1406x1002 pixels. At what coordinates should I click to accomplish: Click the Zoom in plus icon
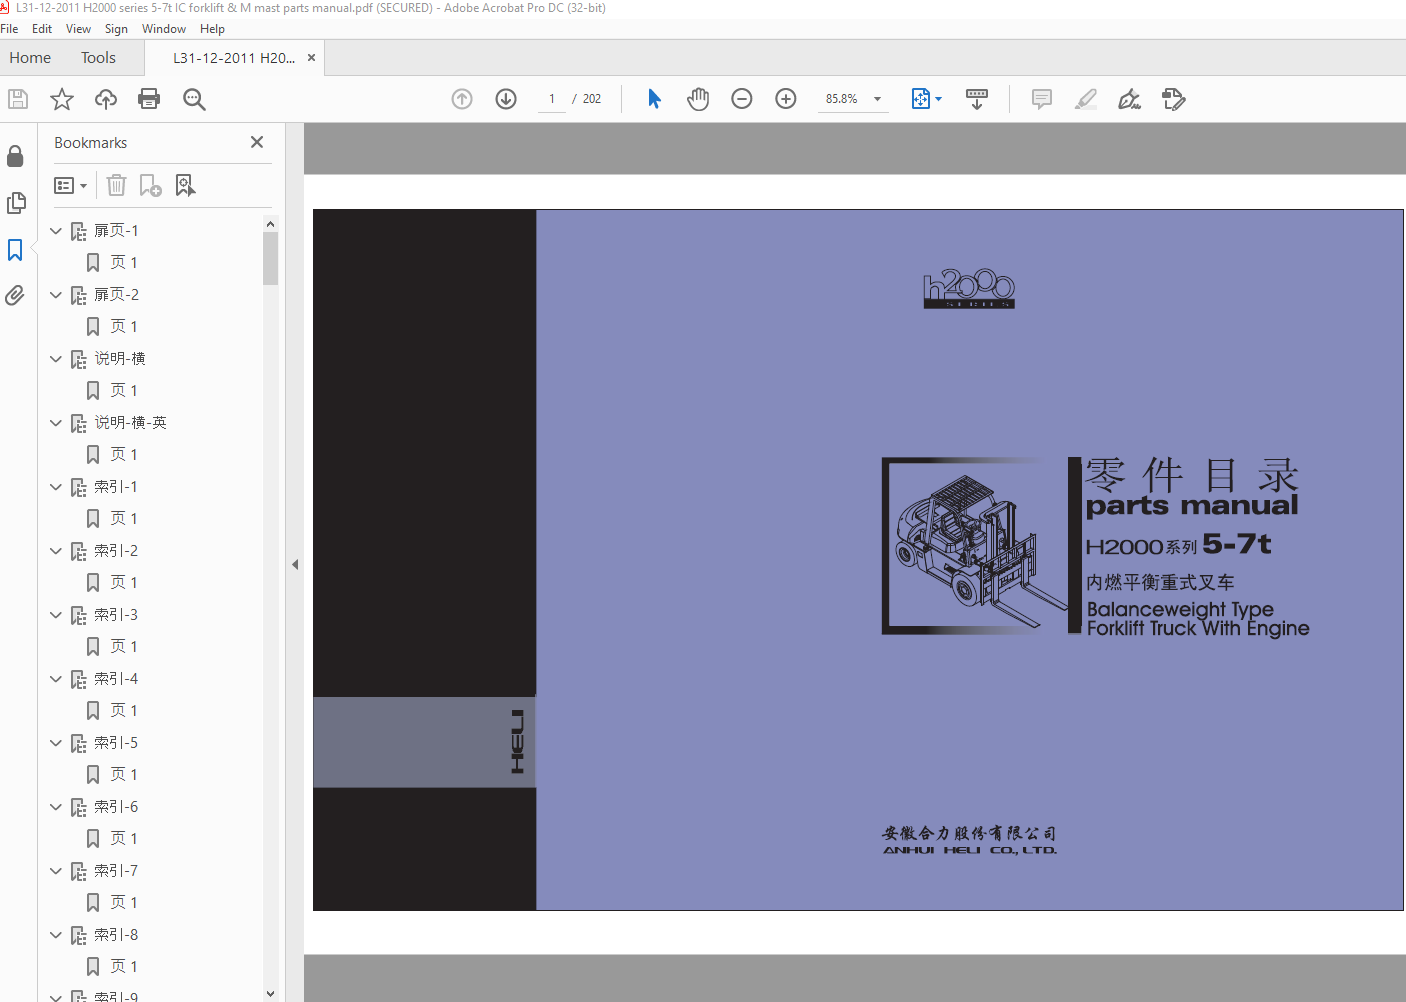click(x=786, y=99)
